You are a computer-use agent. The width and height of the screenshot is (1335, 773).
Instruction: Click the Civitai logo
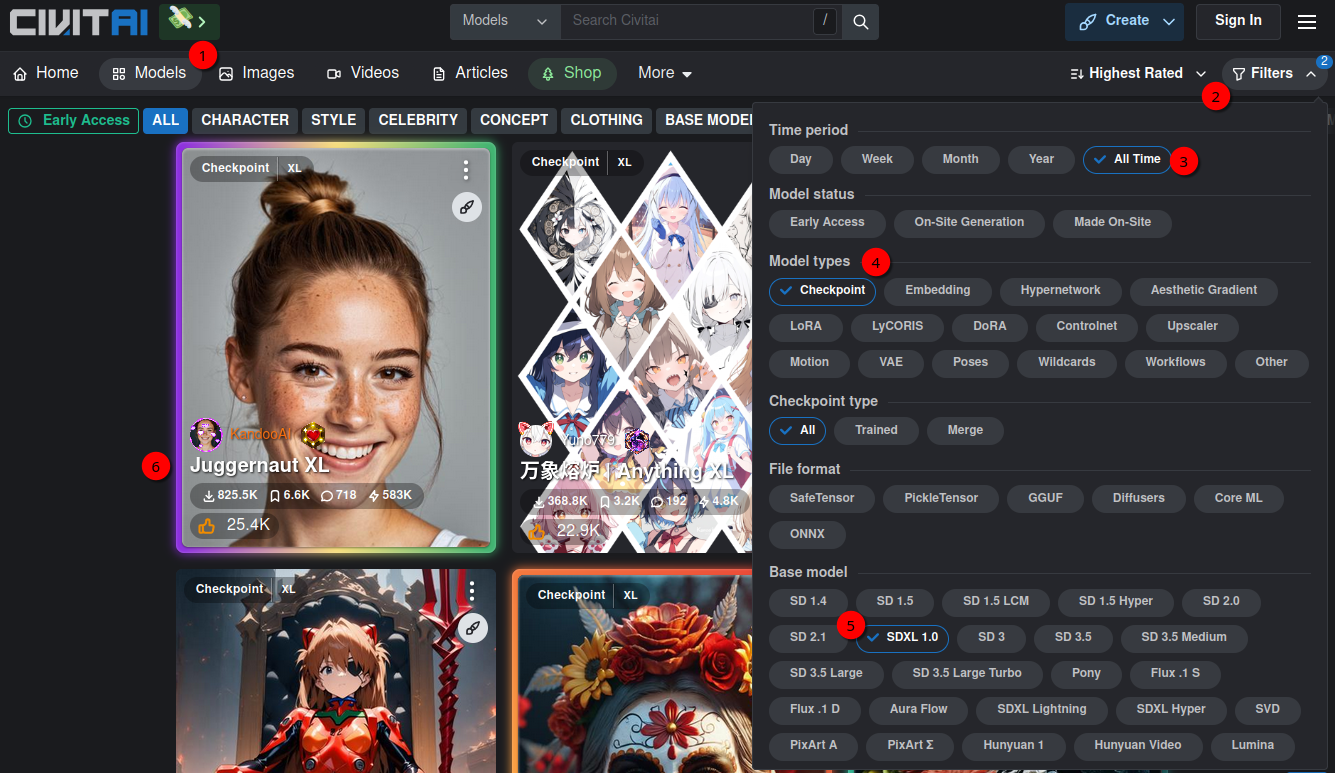click(79, 21)
